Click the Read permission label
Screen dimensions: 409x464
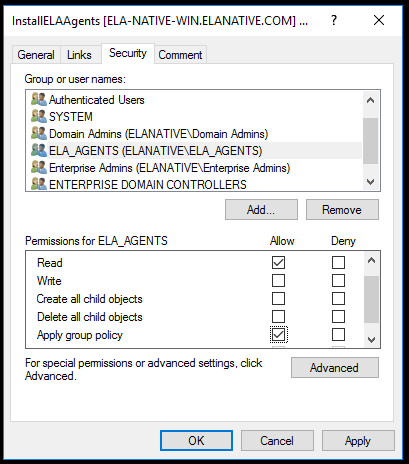point(50,263)
